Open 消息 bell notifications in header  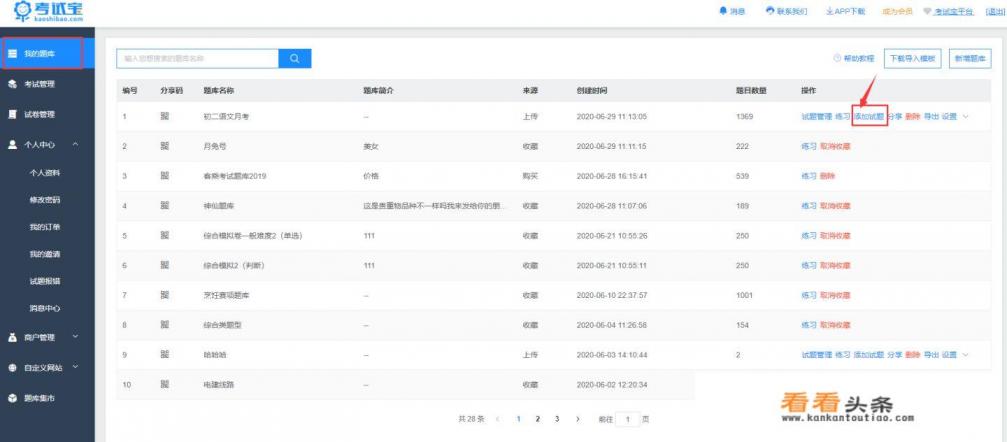point(722,12)
